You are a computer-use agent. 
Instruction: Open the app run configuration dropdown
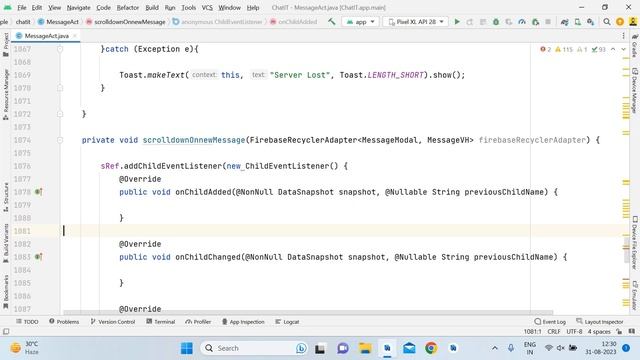(360, 22)
